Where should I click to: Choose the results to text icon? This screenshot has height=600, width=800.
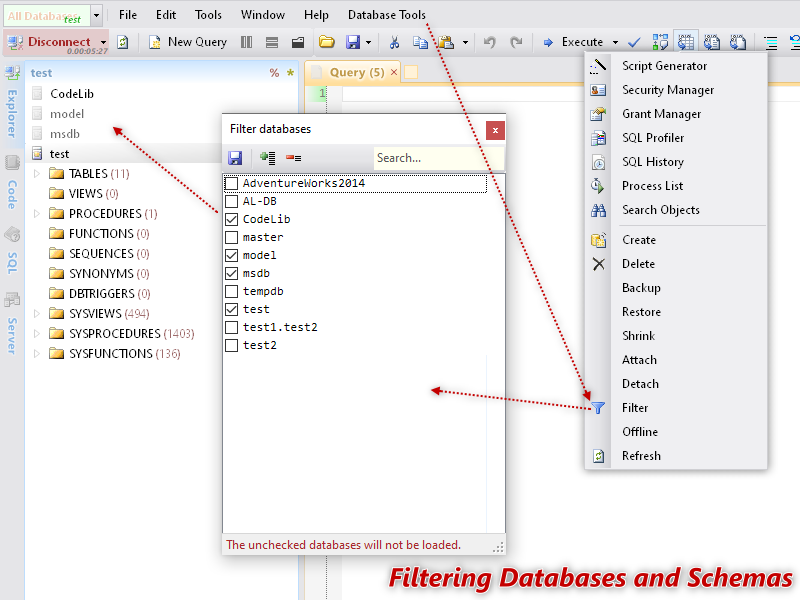pyautogui.click(x=712, y=42)
